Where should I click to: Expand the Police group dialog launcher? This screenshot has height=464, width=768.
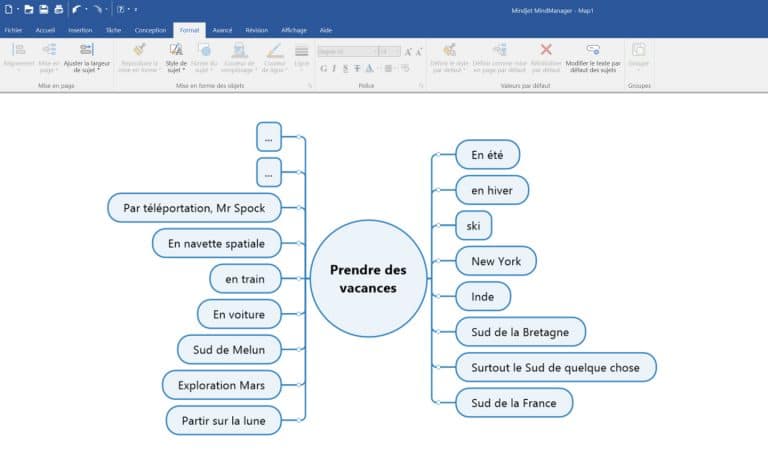(x=421, y=86)
